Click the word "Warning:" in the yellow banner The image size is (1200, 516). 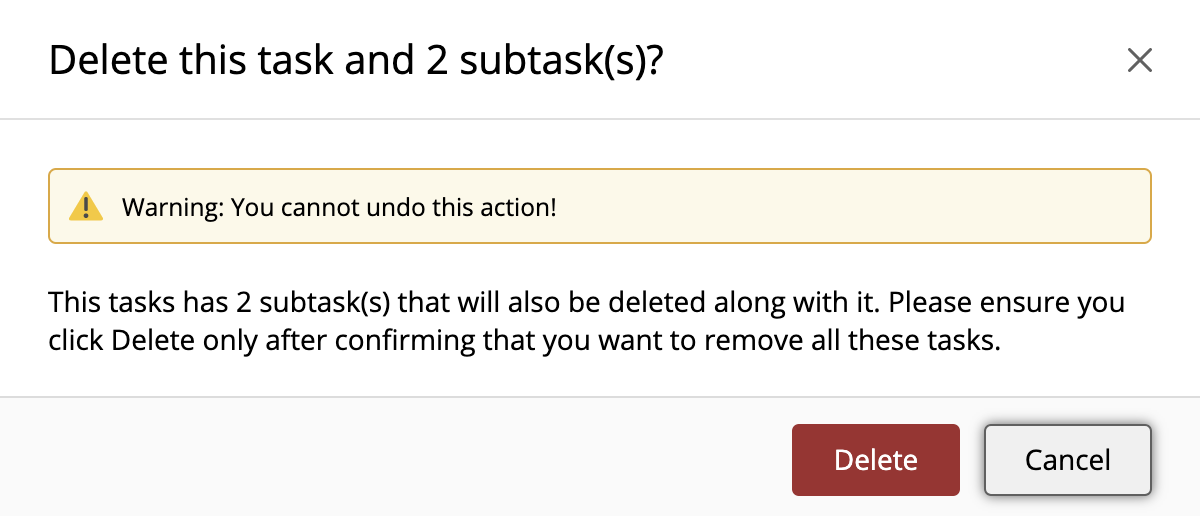pos(172,208)
